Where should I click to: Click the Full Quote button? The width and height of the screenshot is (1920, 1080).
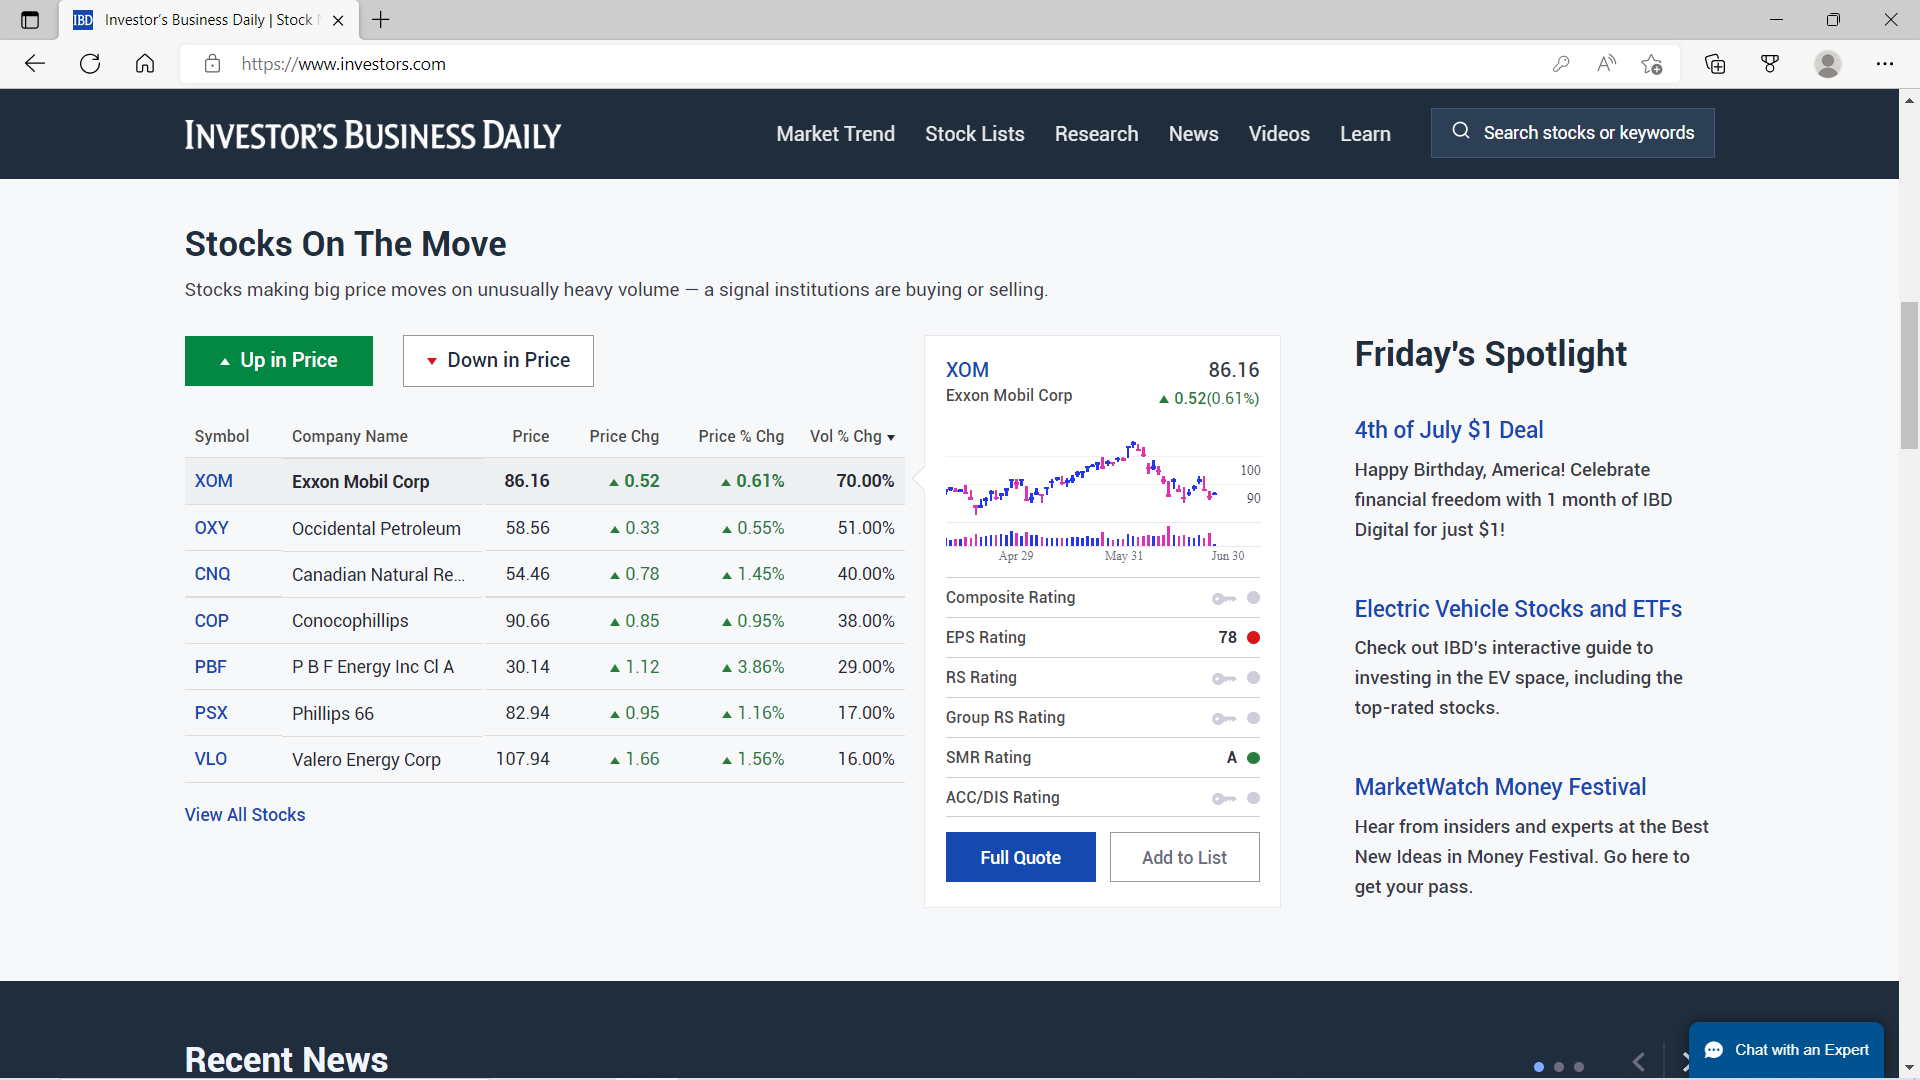[1021, 857]
